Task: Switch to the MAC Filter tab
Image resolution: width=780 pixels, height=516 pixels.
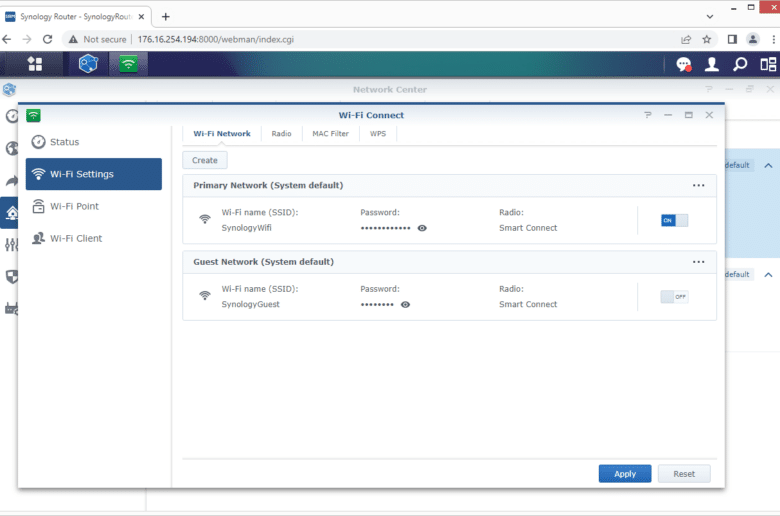Action: tap(330, 134)
